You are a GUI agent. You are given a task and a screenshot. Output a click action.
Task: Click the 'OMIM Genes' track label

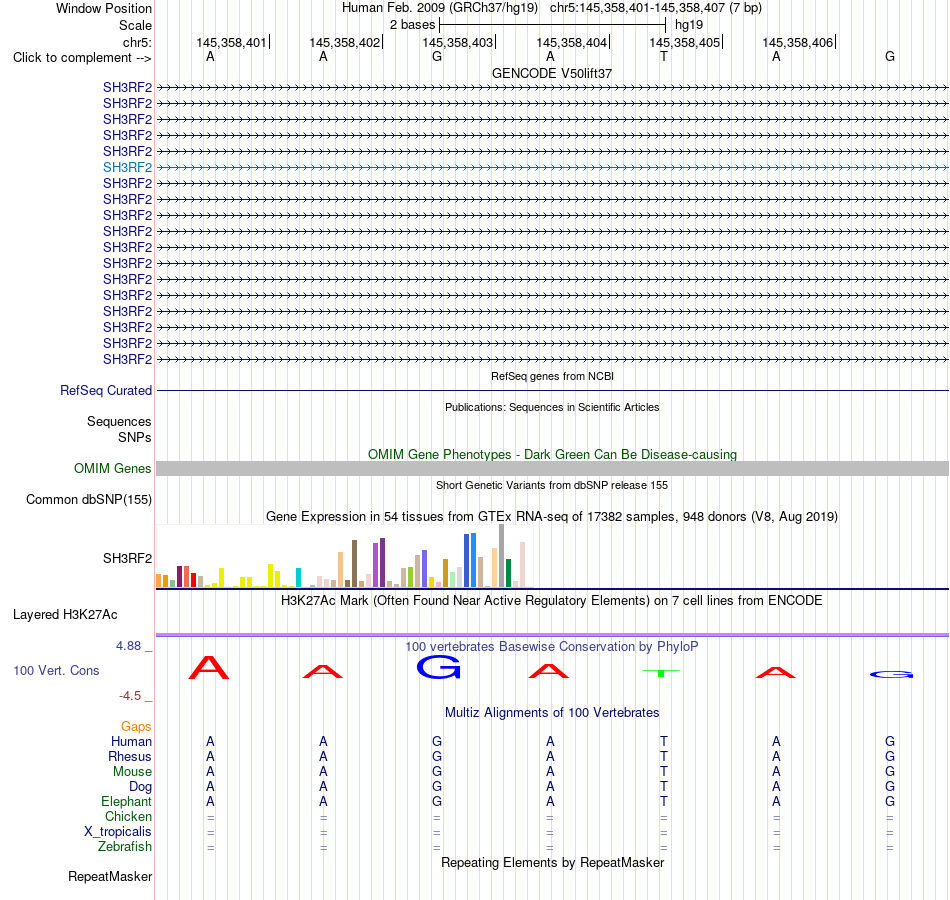(x=113, y=468)
